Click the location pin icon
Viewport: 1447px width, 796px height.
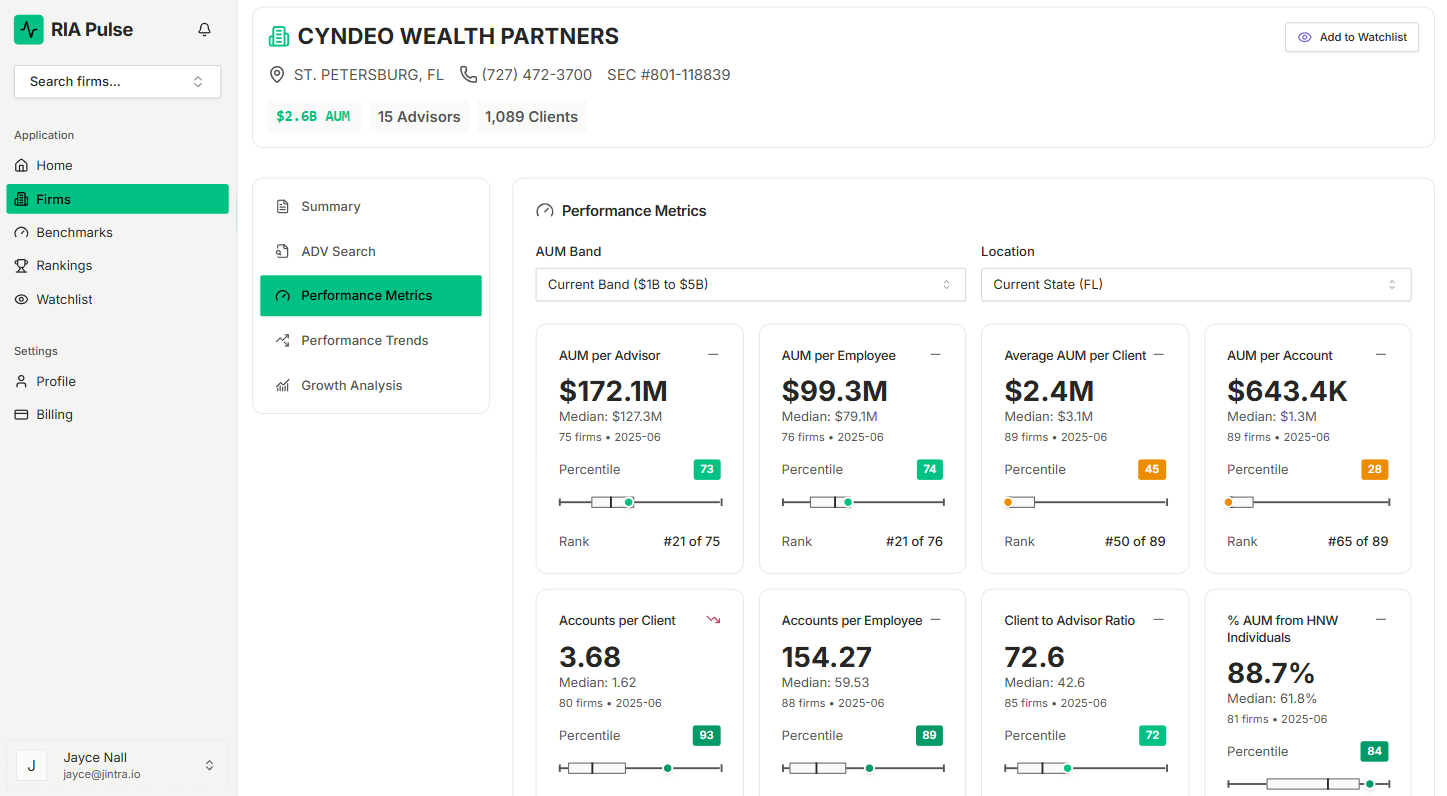point(277,75)
